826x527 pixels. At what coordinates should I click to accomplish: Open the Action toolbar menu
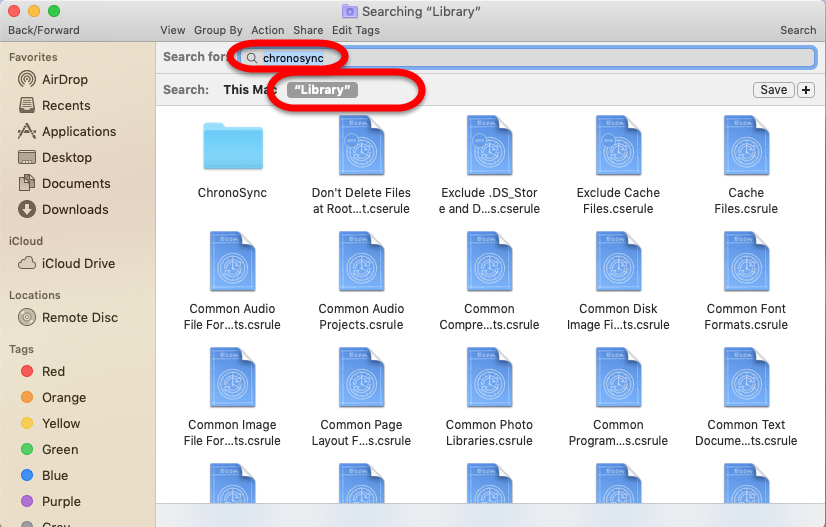(x=267, y=30)
